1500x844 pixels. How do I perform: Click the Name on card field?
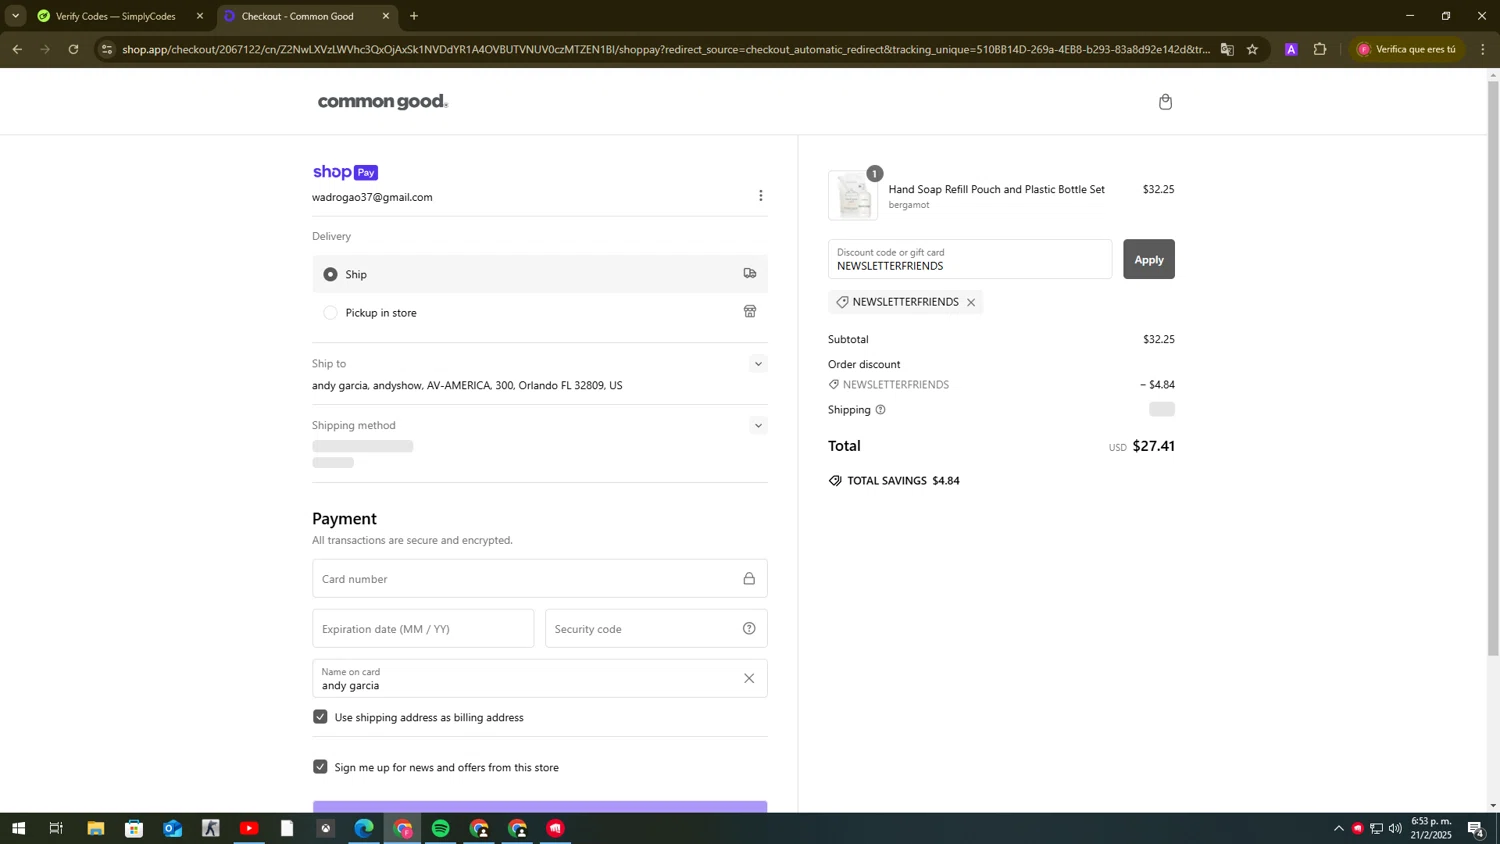[x=539, y=679]
